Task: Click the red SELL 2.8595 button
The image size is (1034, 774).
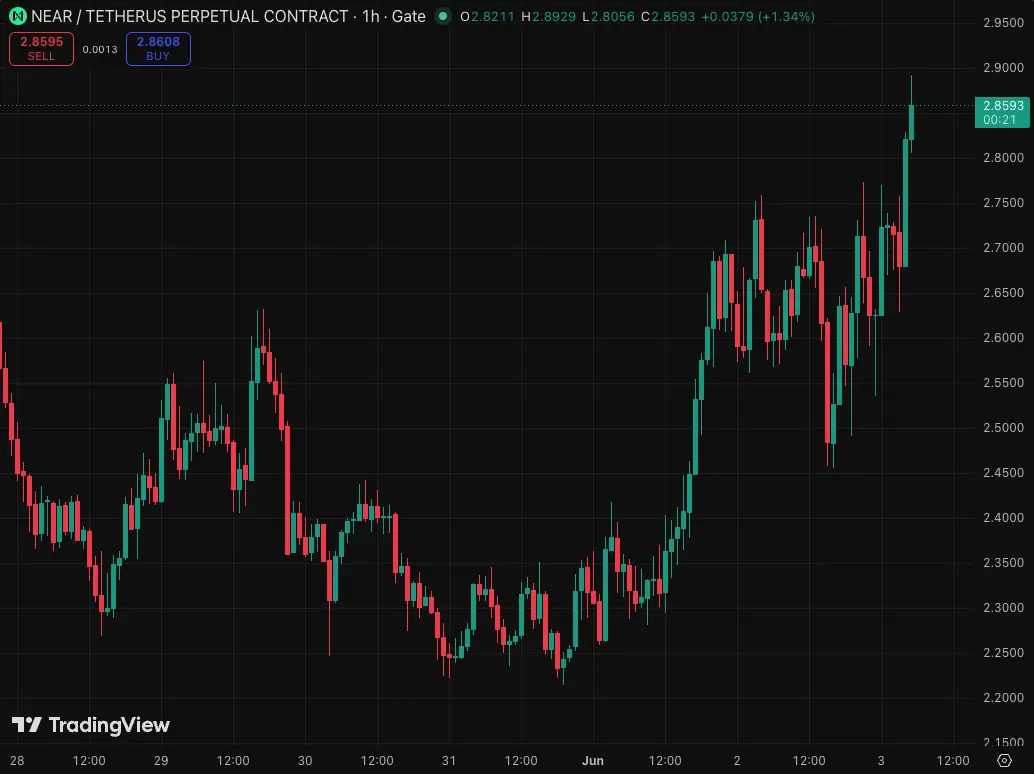Action: pyautogui.click(x=42, y=49)
